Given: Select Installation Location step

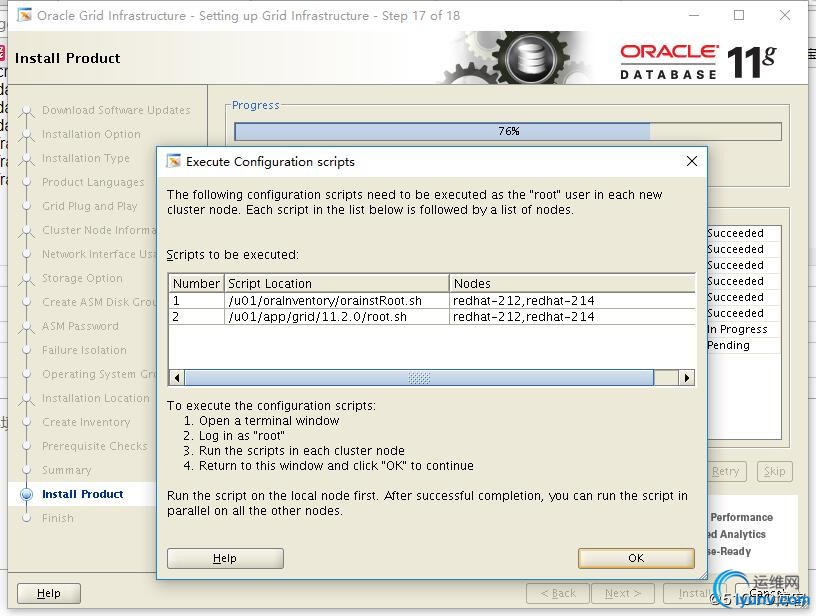Looking at the screenshot, I should [96, 398].
